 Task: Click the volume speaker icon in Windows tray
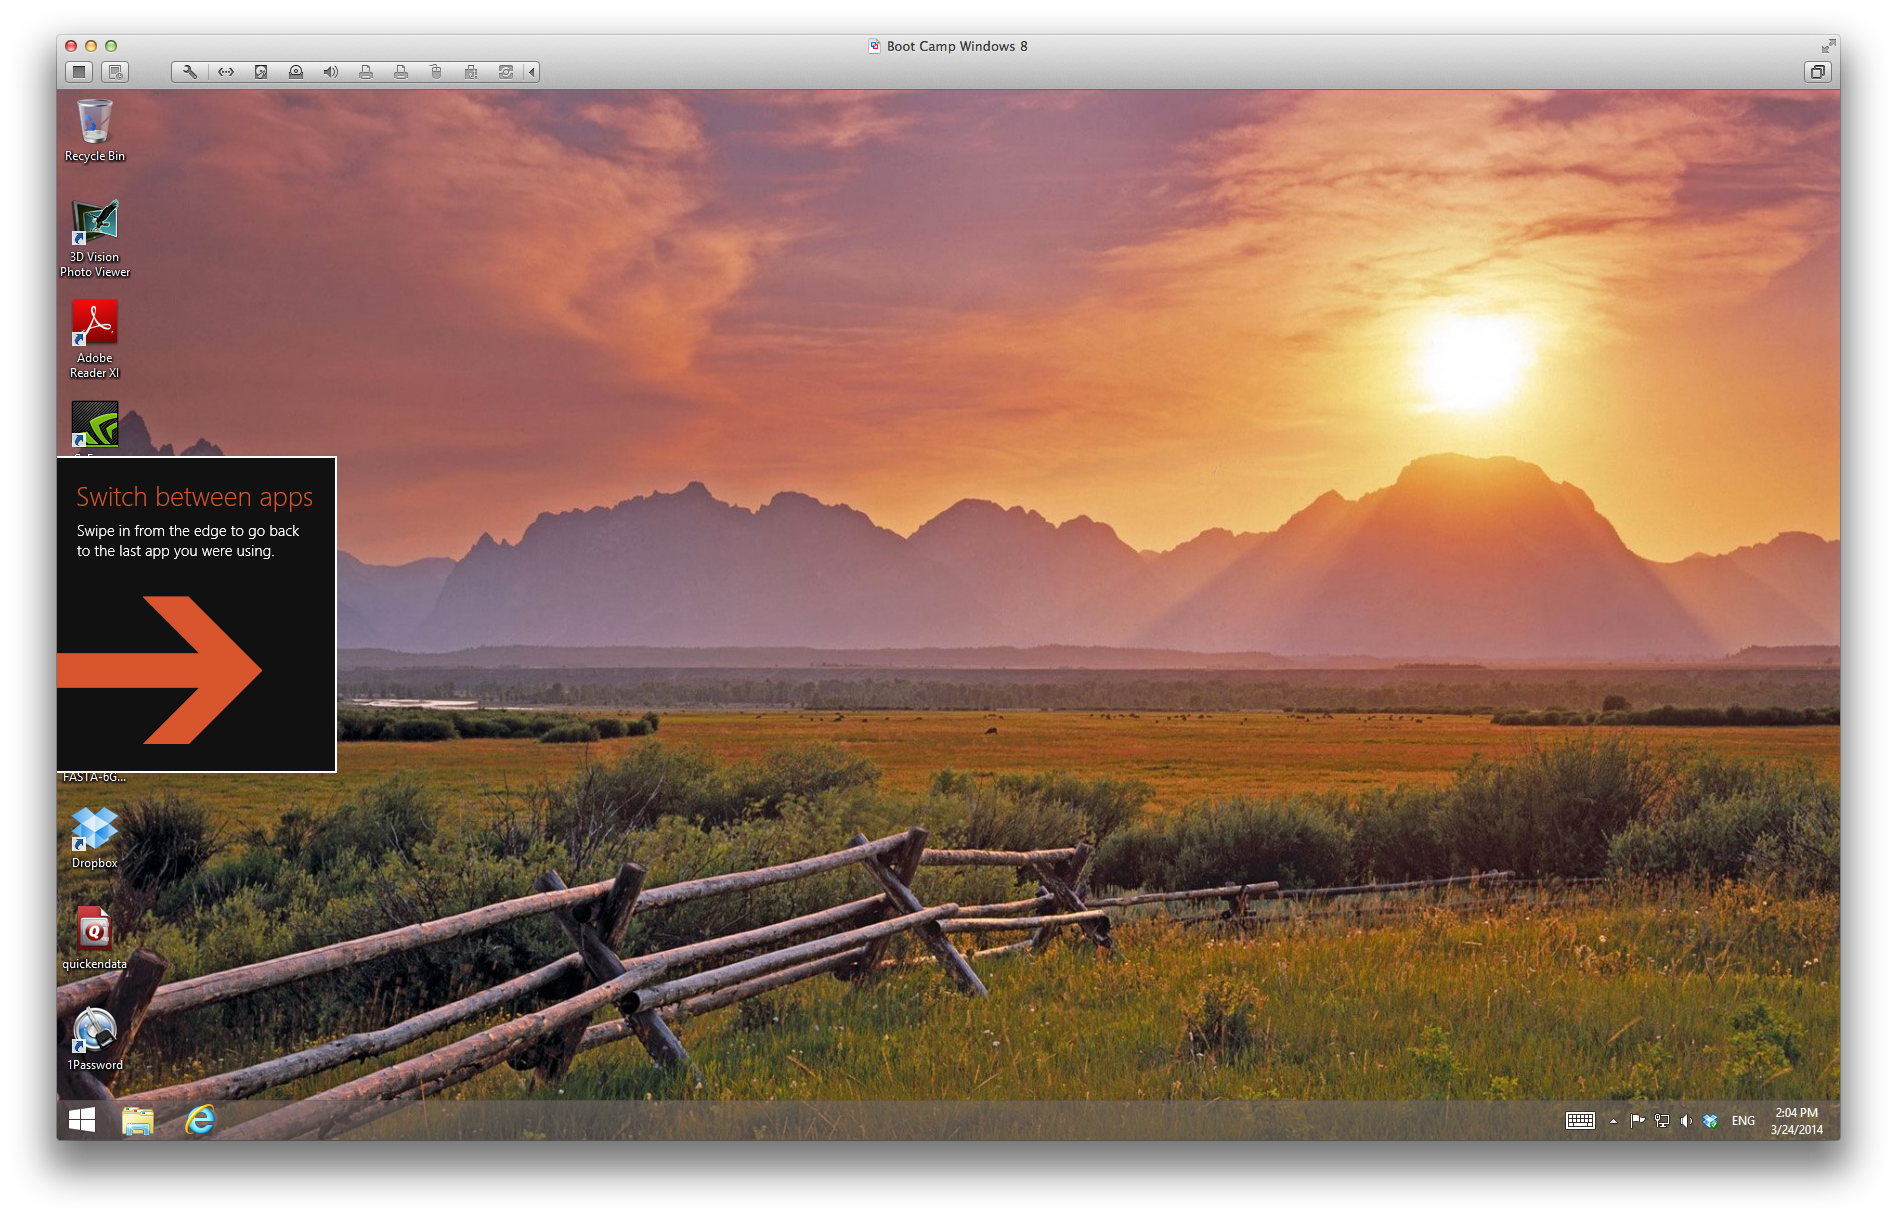(1686, 1121)
